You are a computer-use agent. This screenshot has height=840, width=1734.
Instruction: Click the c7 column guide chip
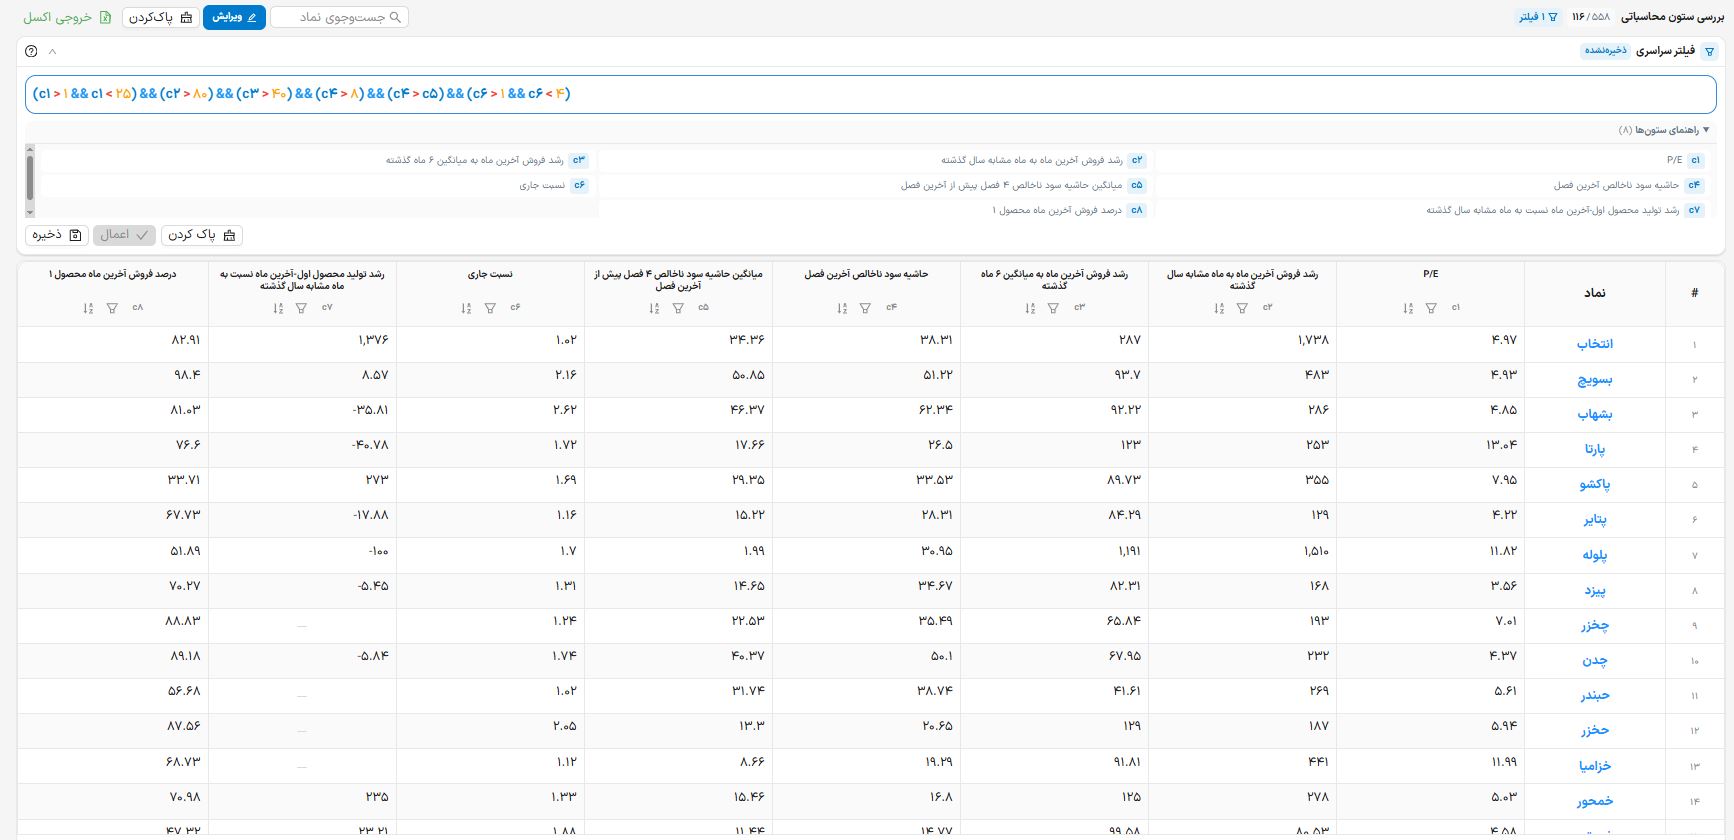point(1694,210)
